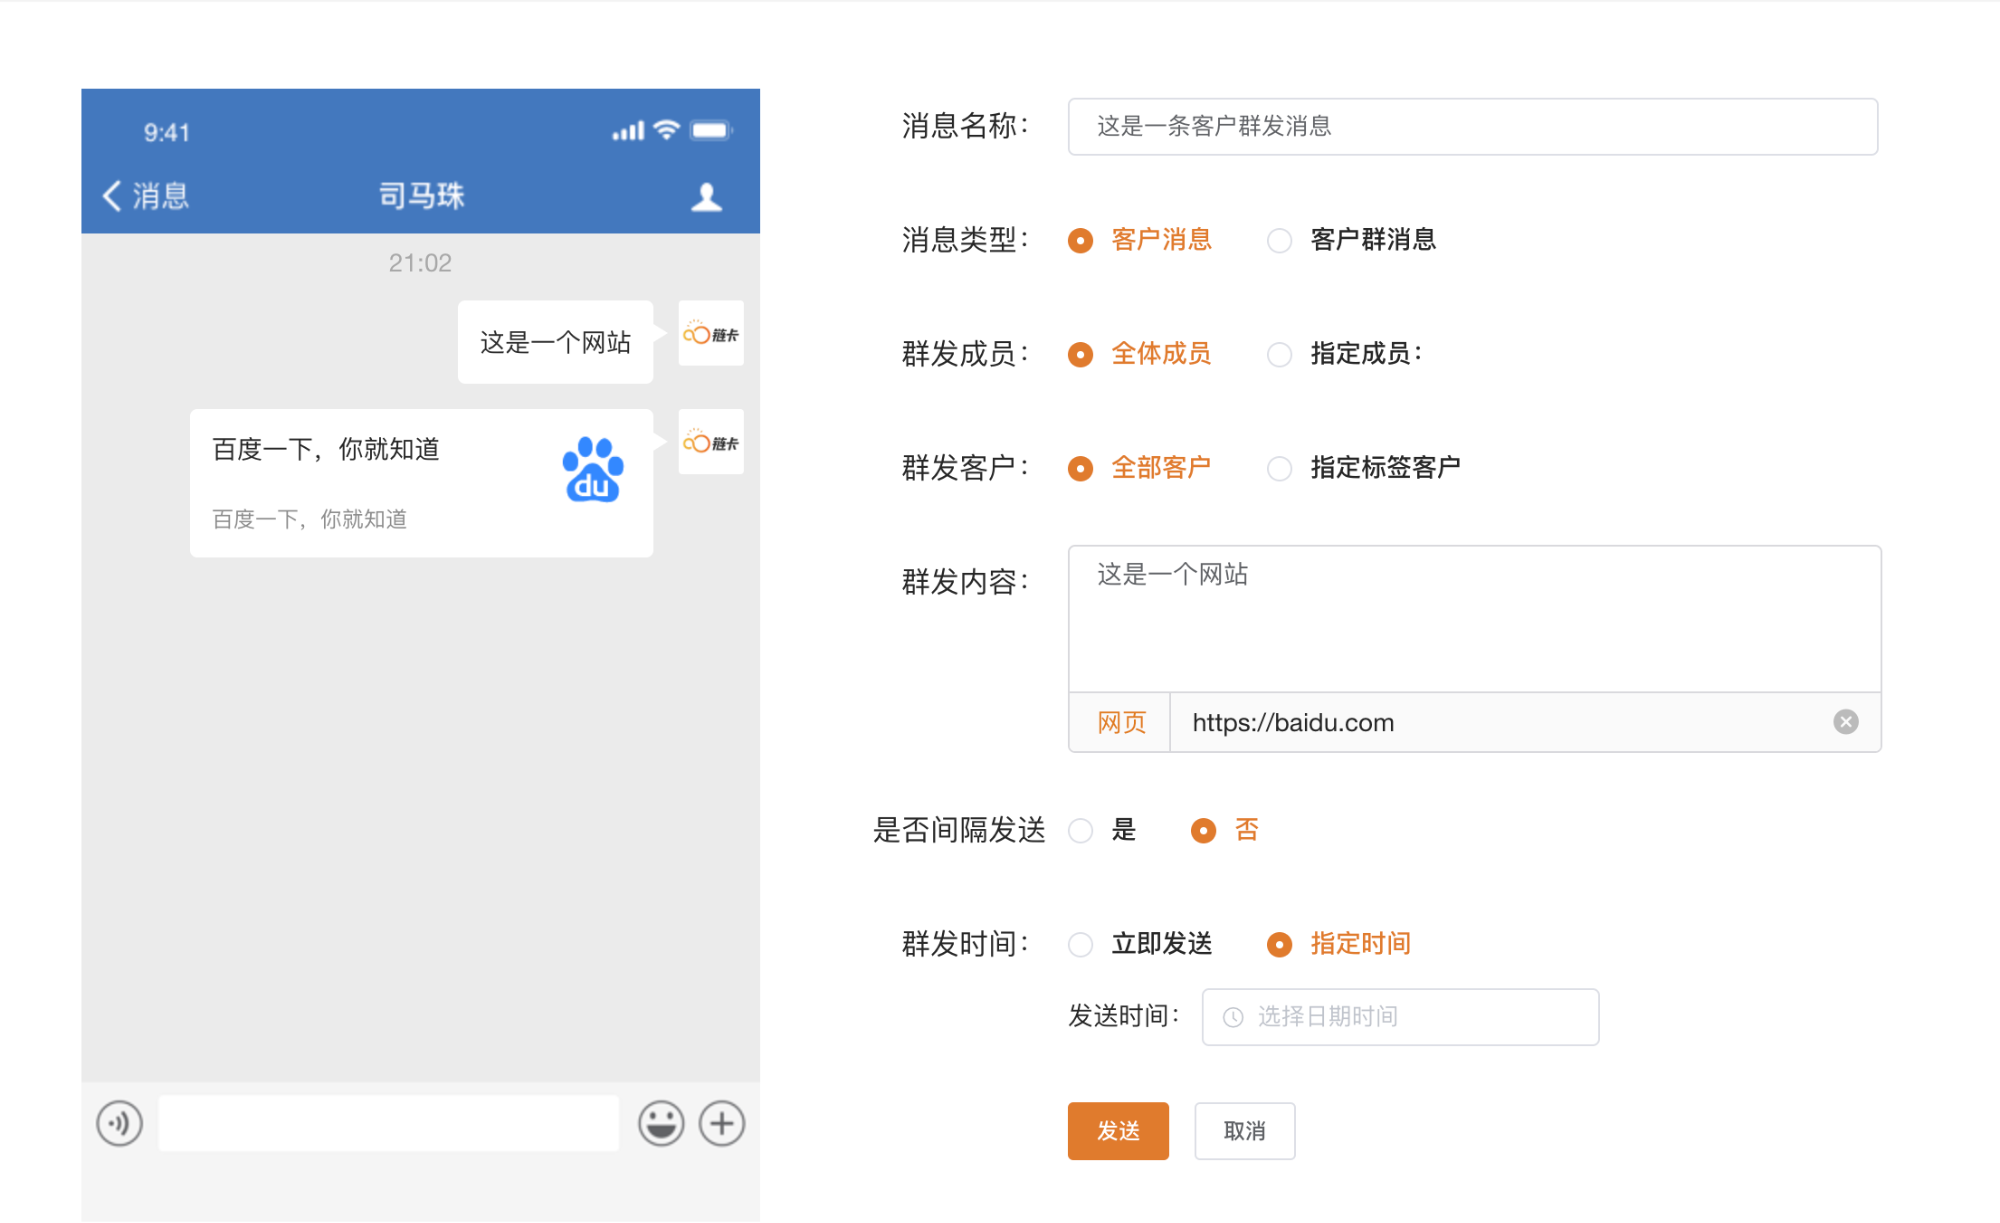The width and height of the screenshot is (2000, 1223).
Task: Click the 取消 button
Action: pyautogui.click(x=1244, y=1131)
